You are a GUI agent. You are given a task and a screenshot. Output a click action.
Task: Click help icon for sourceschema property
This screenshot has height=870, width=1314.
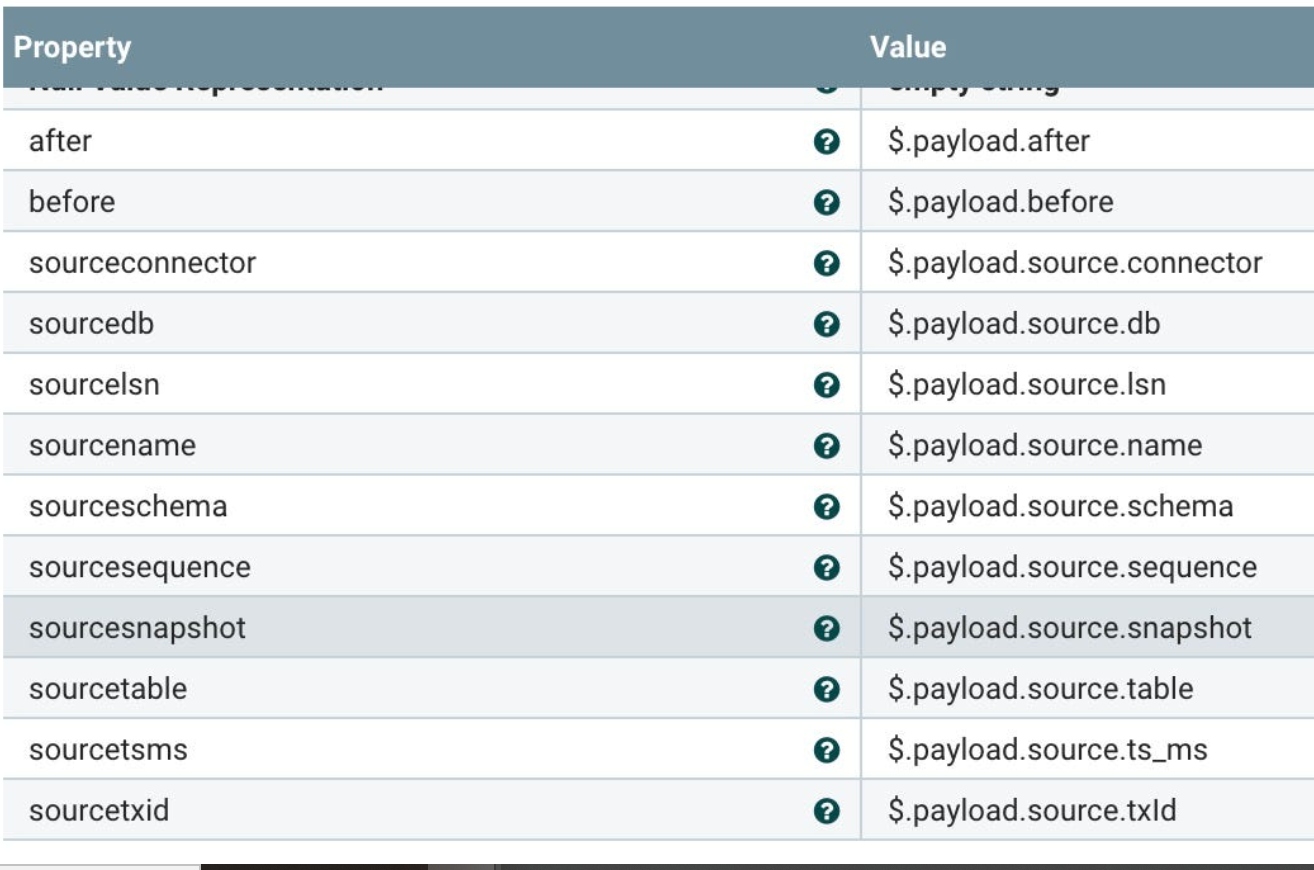point(826,507)
